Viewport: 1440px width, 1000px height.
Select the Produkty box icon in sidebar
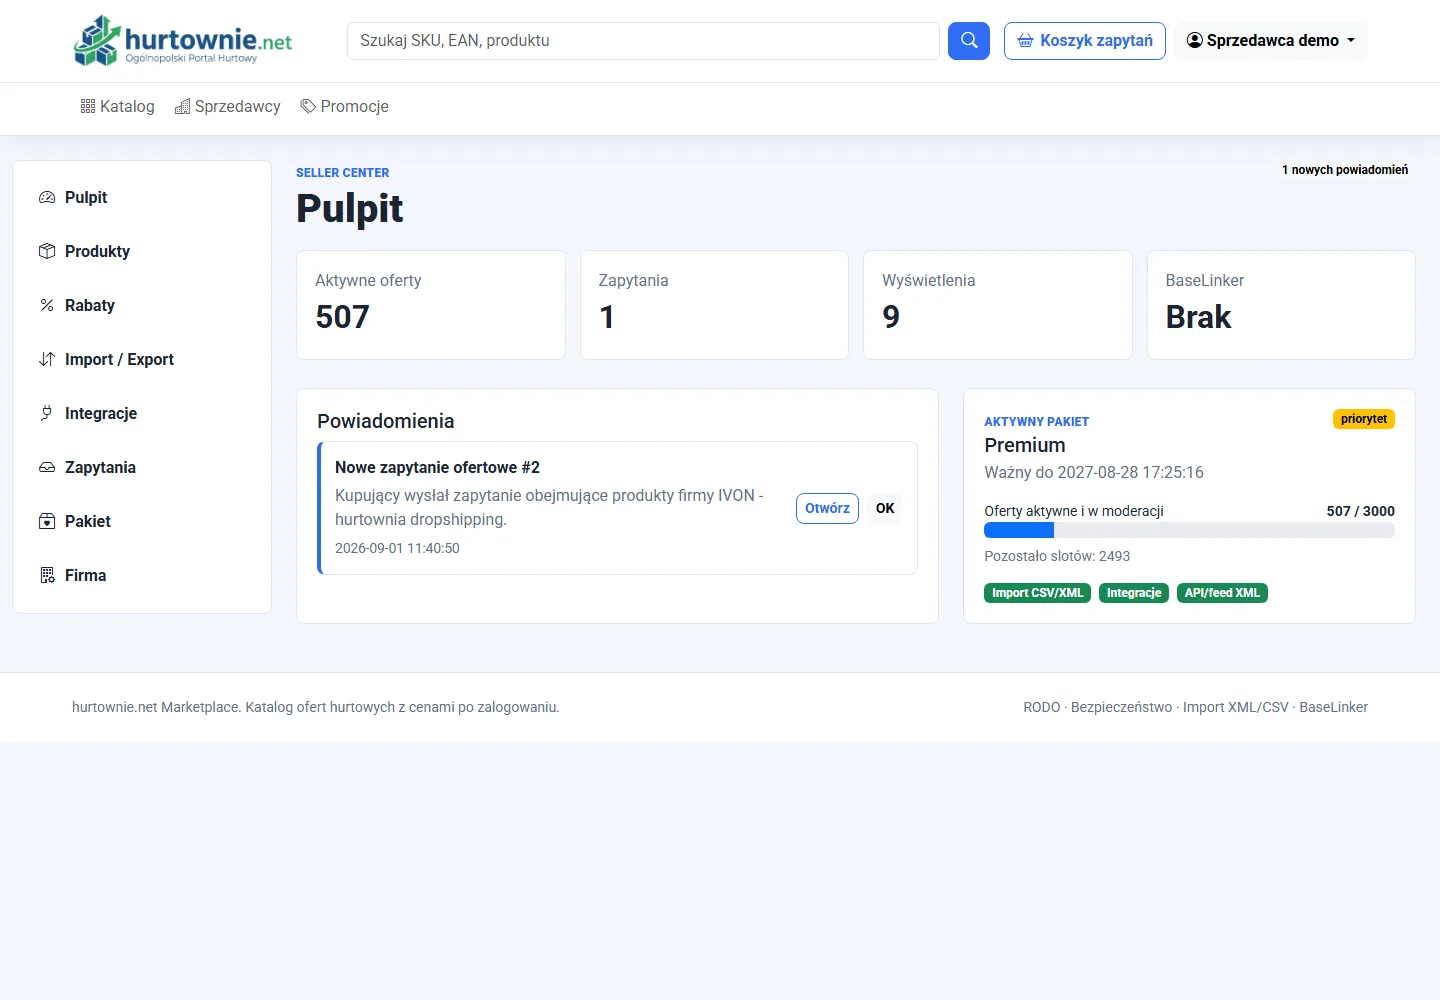pos(47,251)
